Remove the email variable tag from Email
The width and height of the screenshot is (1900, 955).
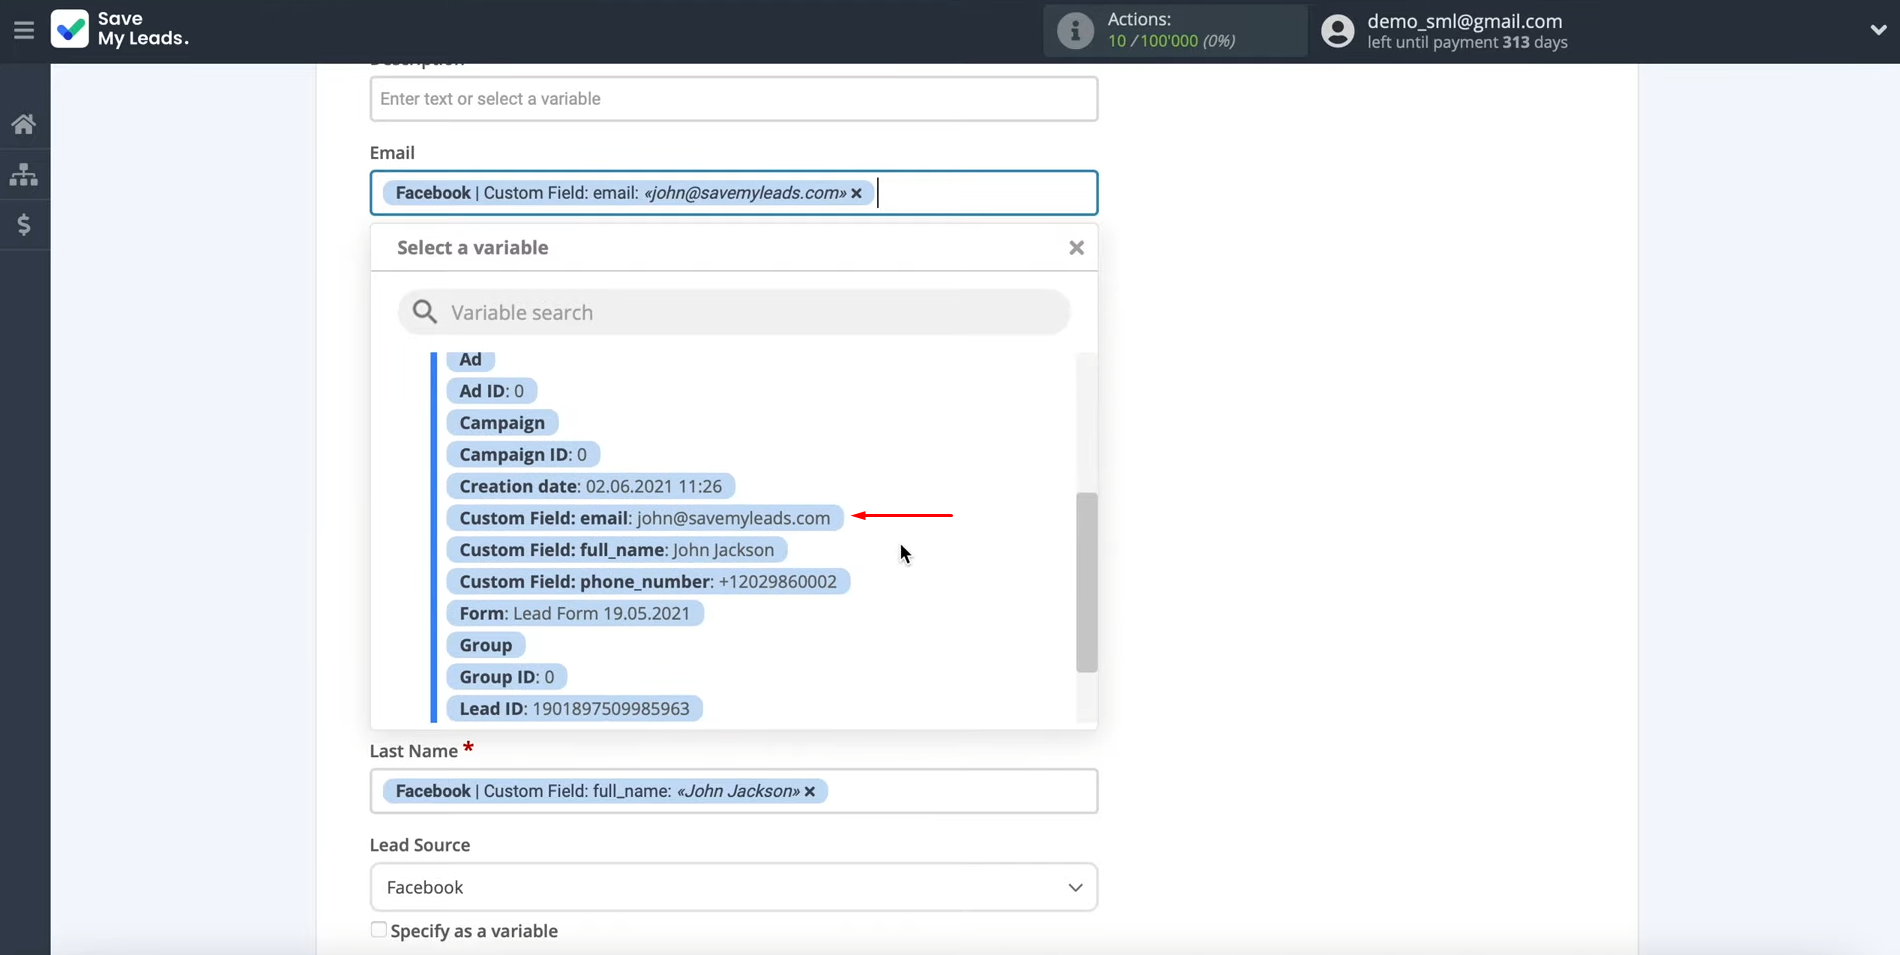pyautogui.click(x=857, y=194)
